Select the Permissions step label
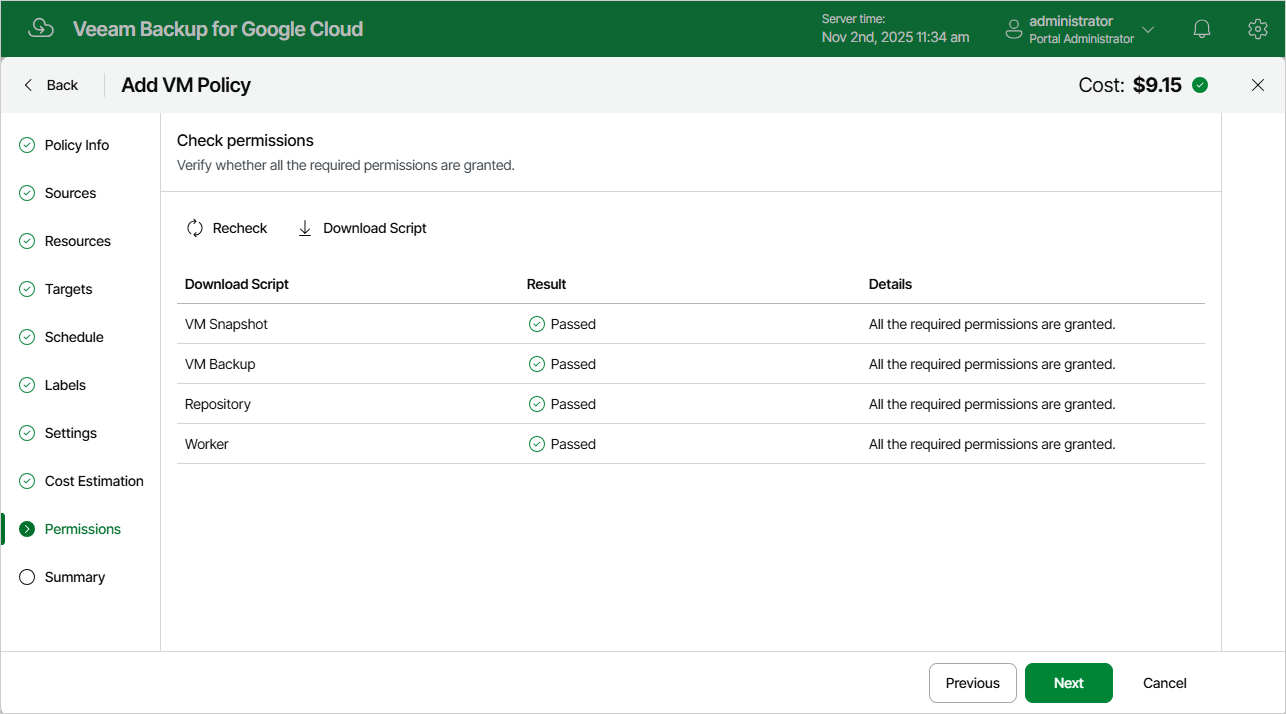Viewport: 1286px width, 714px height. (x=83, y=529)
